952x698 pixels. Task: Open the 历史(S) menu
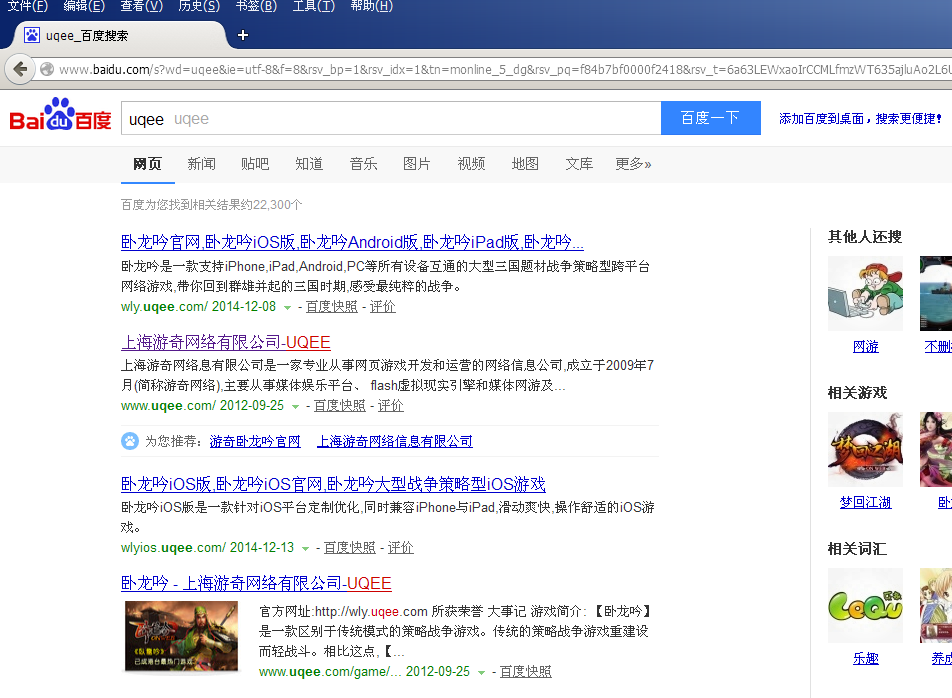(199, 6)
